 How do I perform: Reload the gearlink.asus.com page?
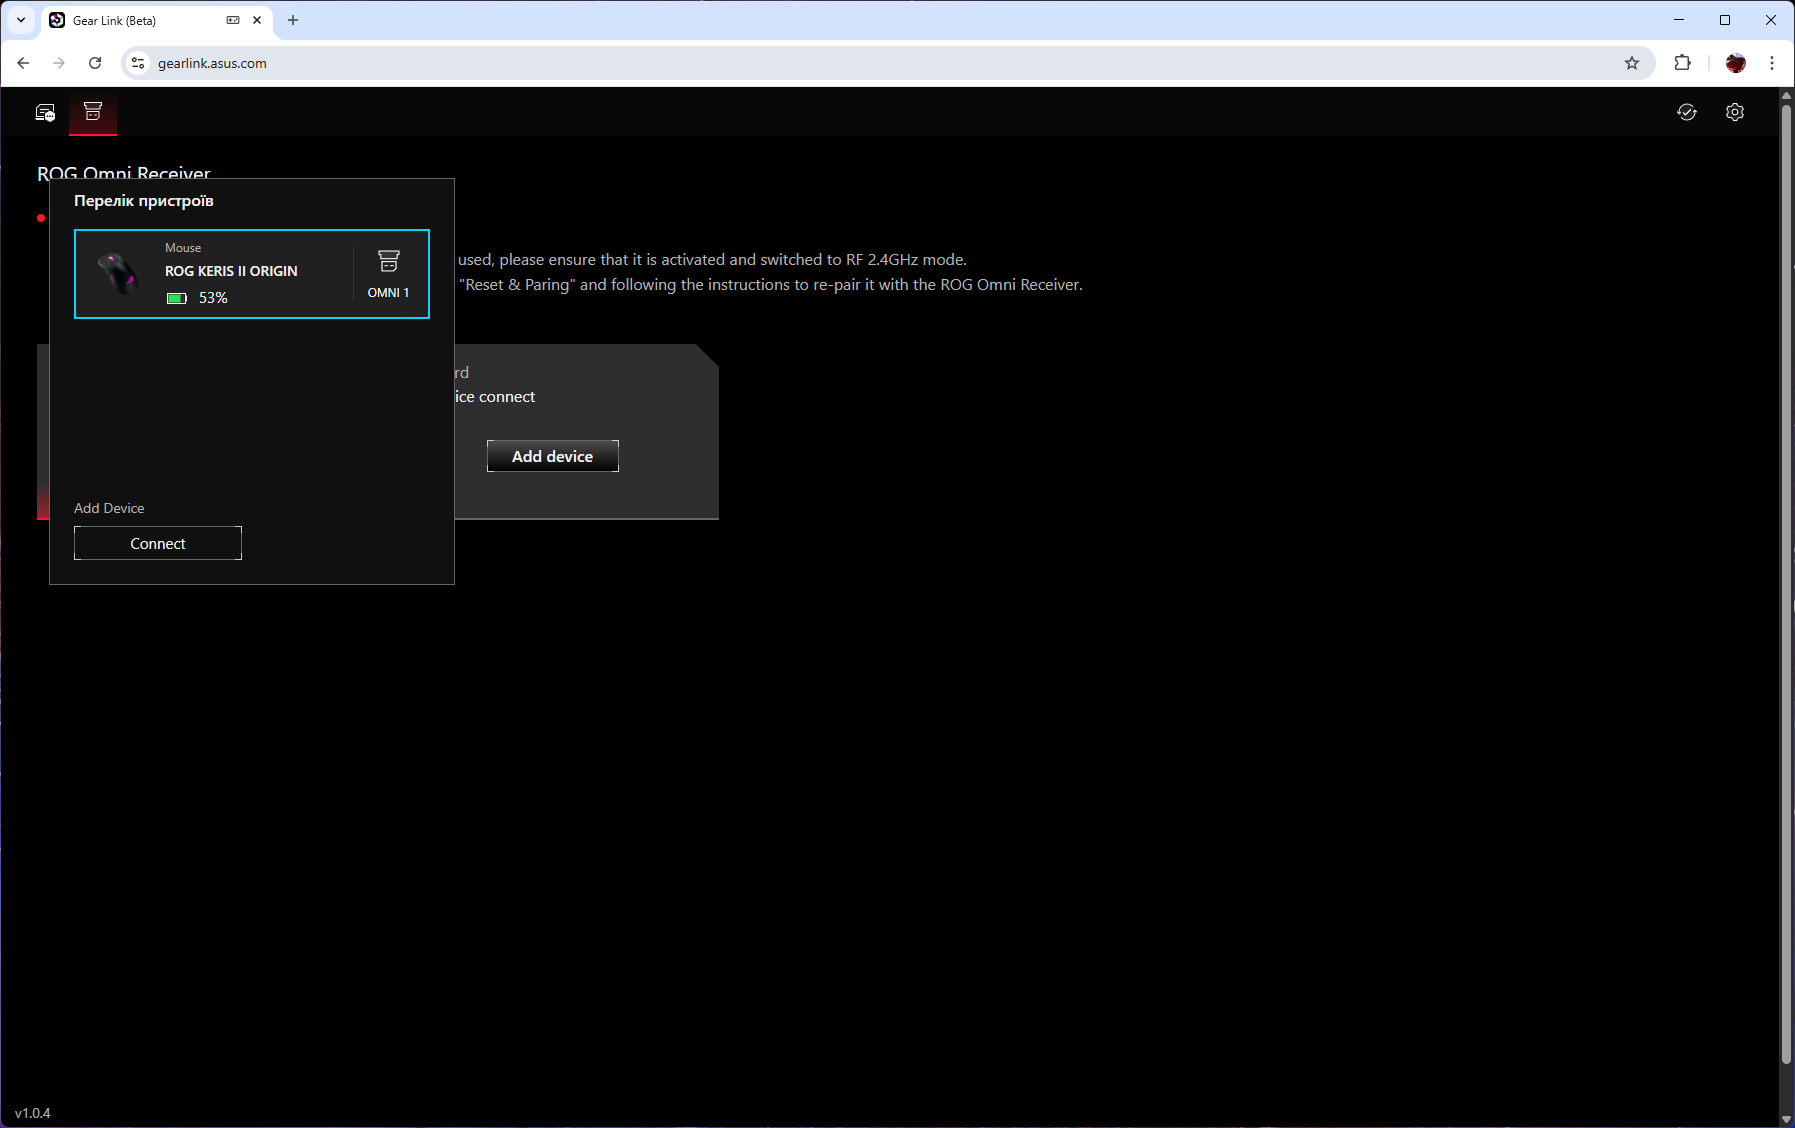pyautogui.click(x=95, y=63)
